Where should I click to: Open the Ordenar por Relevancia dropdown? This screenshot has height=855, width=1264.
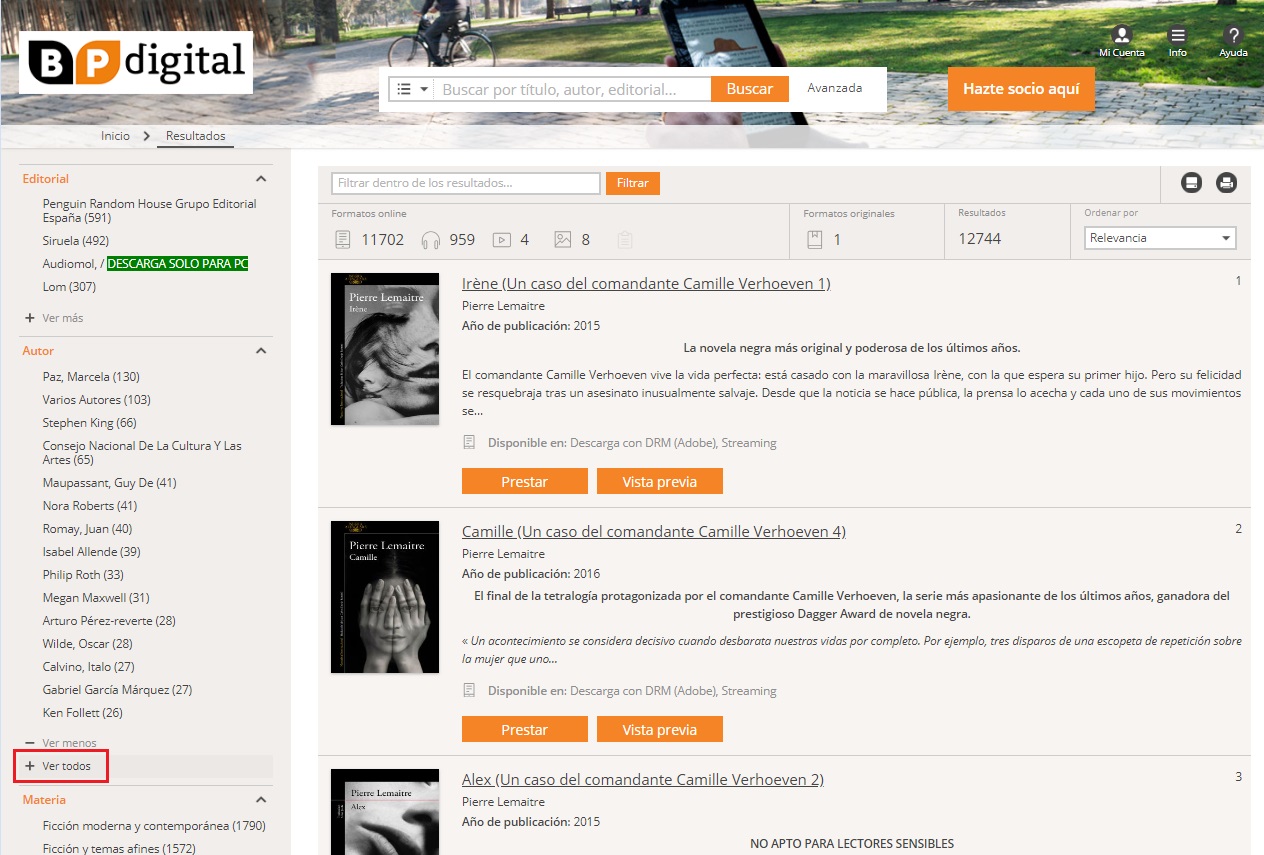tap(1160, 238)
